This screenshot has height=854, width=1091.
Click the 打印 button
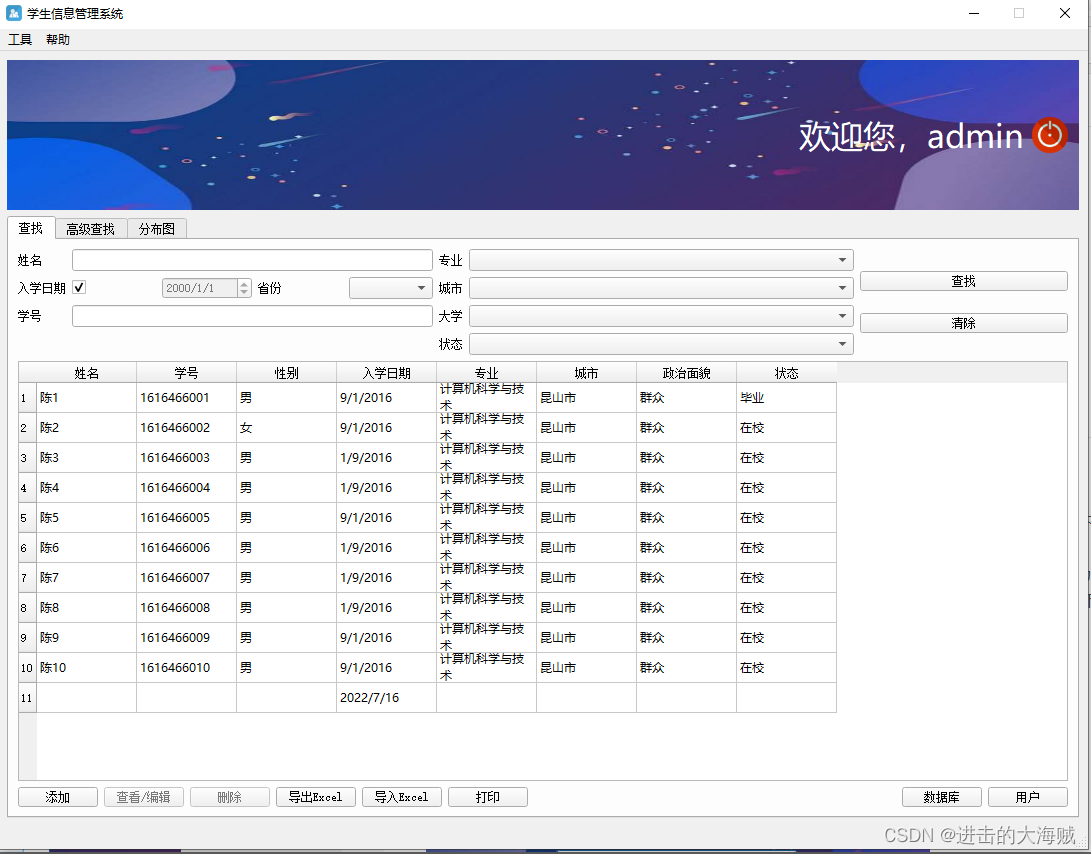488,797
